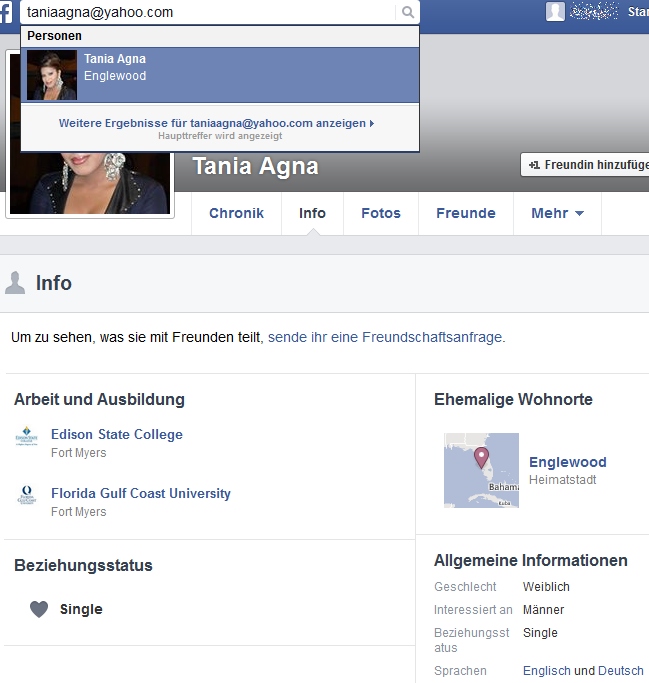Open the Chronik tab
The image size is (649, 683).
tap(237, 213)
